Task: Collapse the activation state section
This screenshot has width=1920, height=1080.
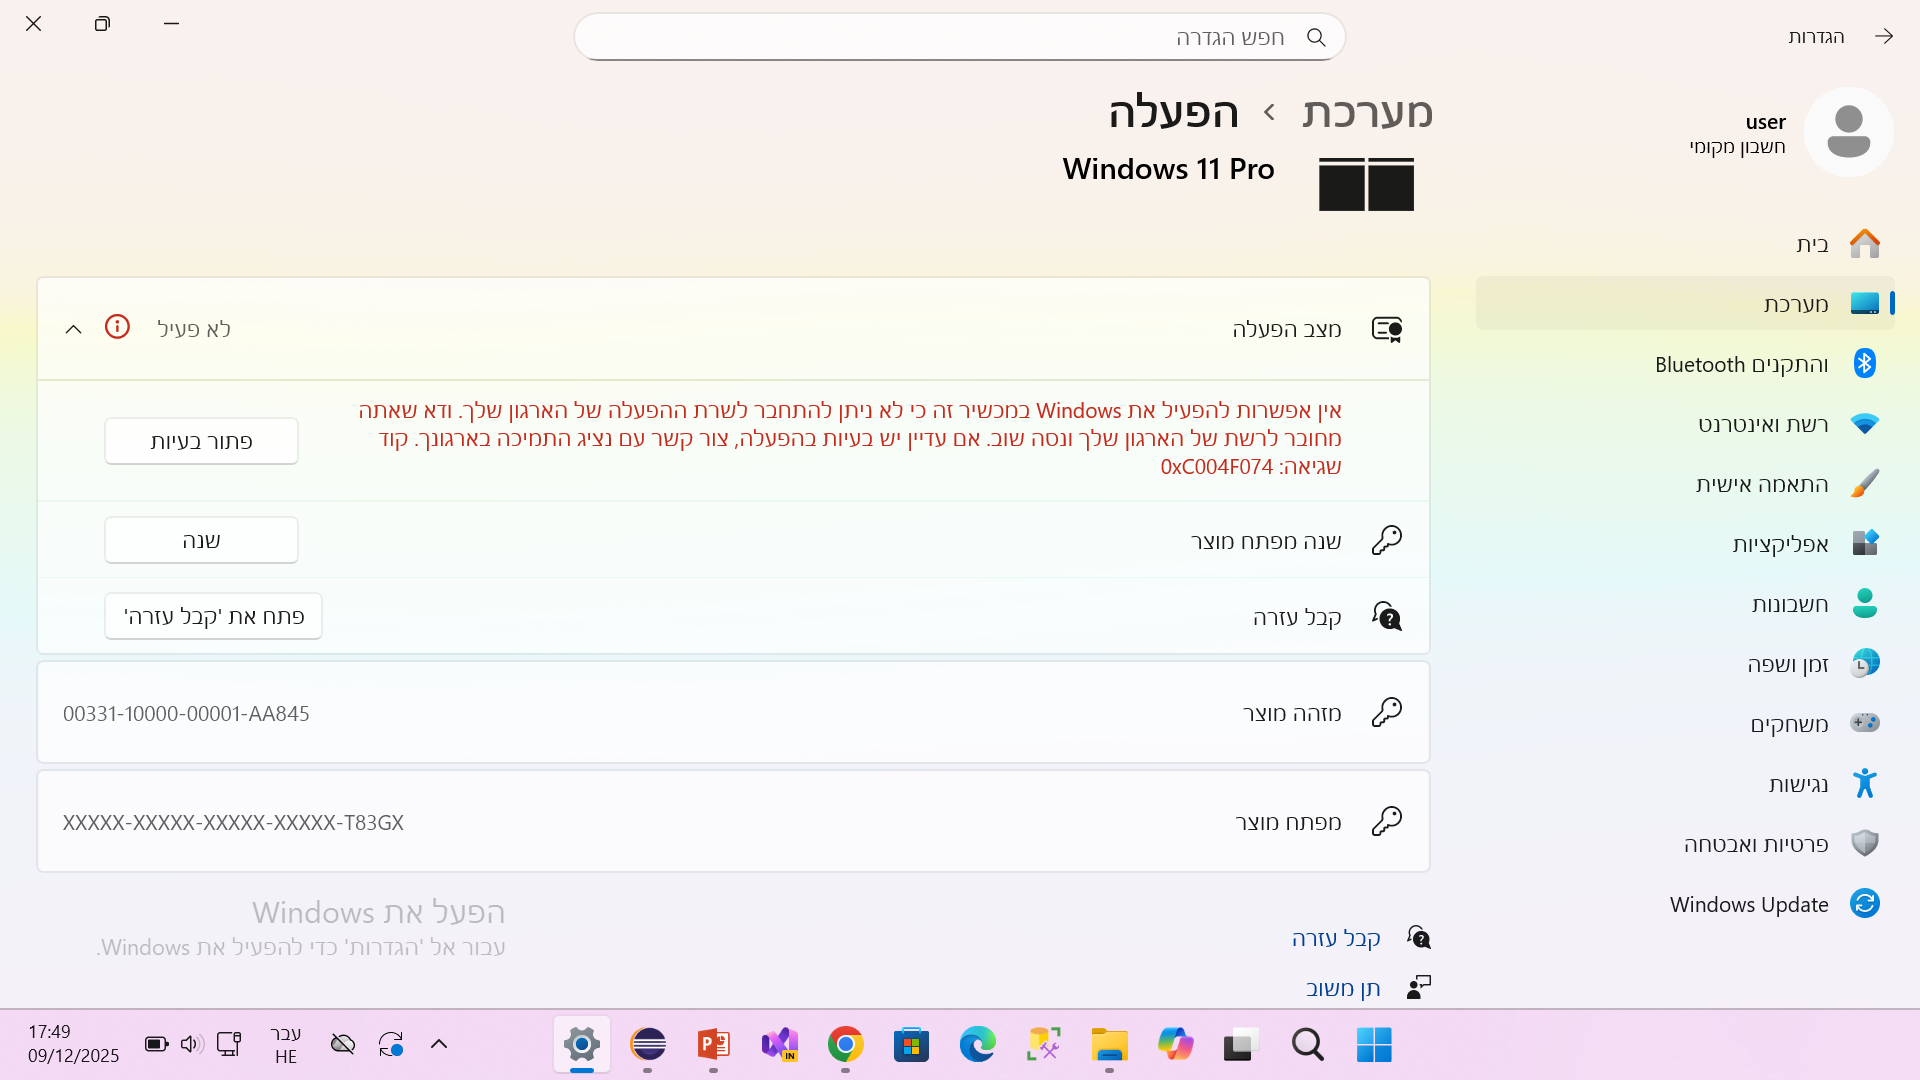Action: tap(73, 328)
